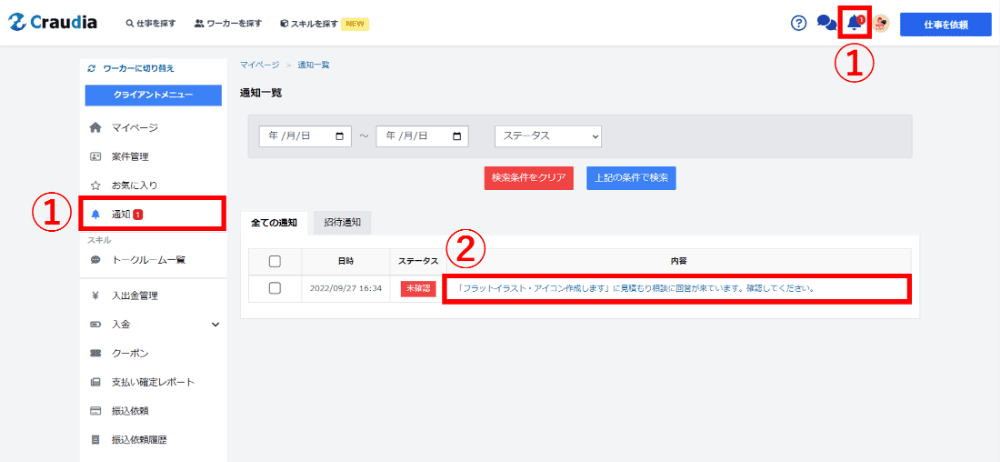The image size is (1000, 462).
Task: Check the checkbox for the 2022/09/27 notification
Action: click(275, 288)
